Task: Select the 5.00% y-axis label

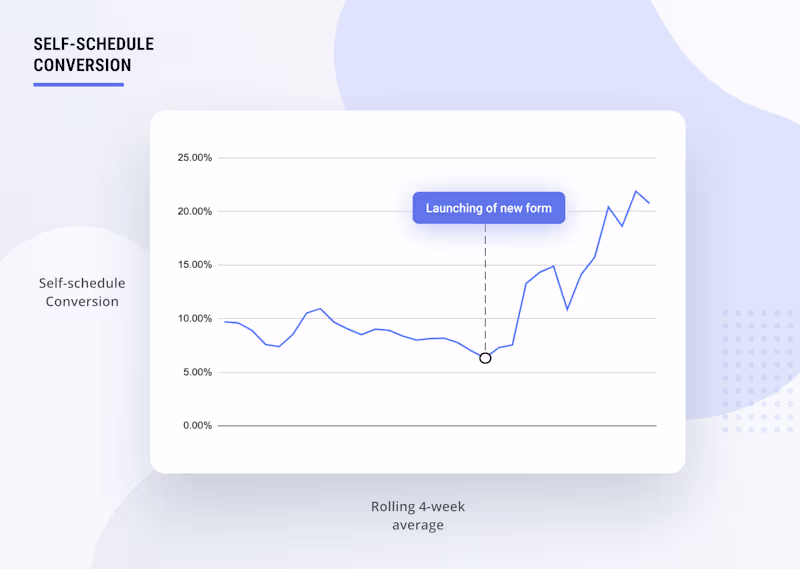Action: (198, 372)
